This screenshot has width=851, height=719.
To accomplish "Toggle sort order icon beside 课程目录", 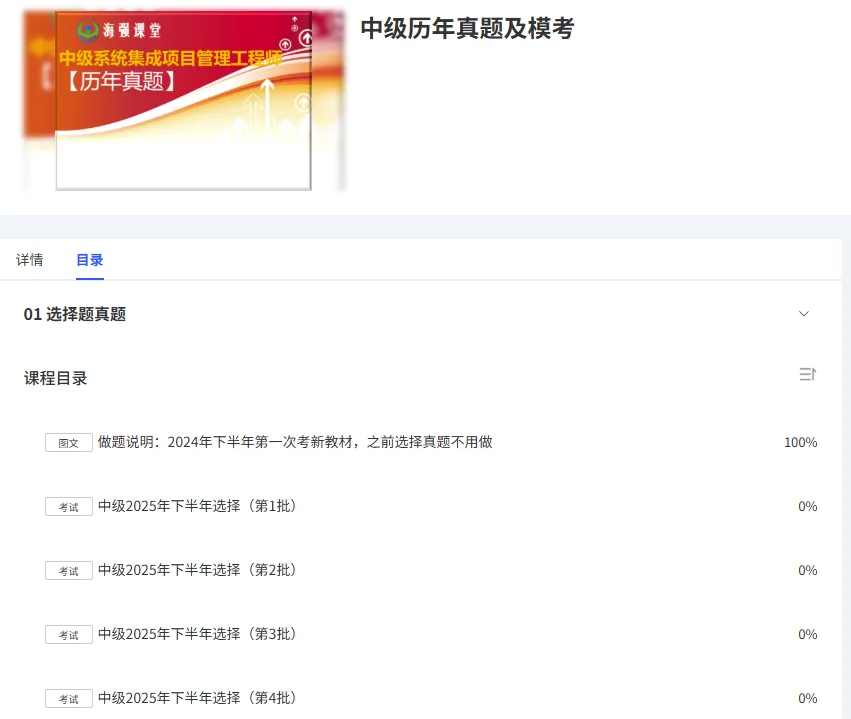I will pyautogui.click(x=808, y=374).
